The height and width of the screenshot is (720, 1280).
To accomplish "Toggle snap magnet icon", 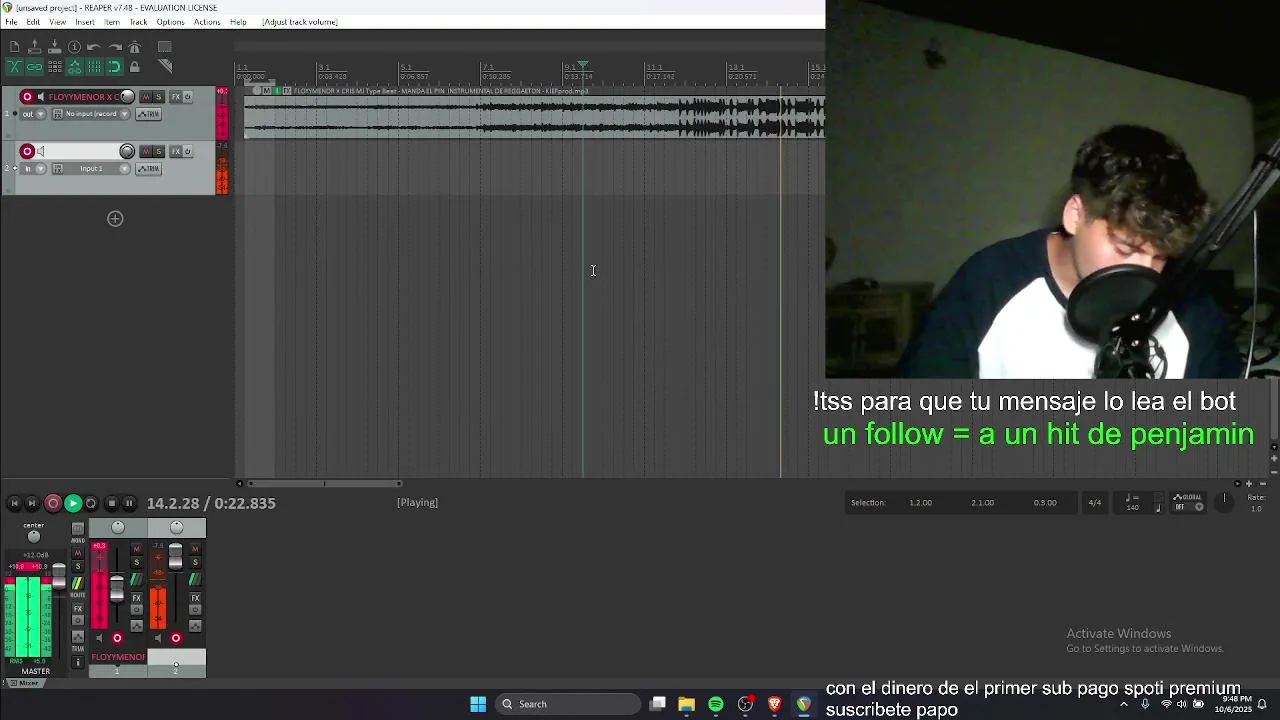I will pos(114,67).
